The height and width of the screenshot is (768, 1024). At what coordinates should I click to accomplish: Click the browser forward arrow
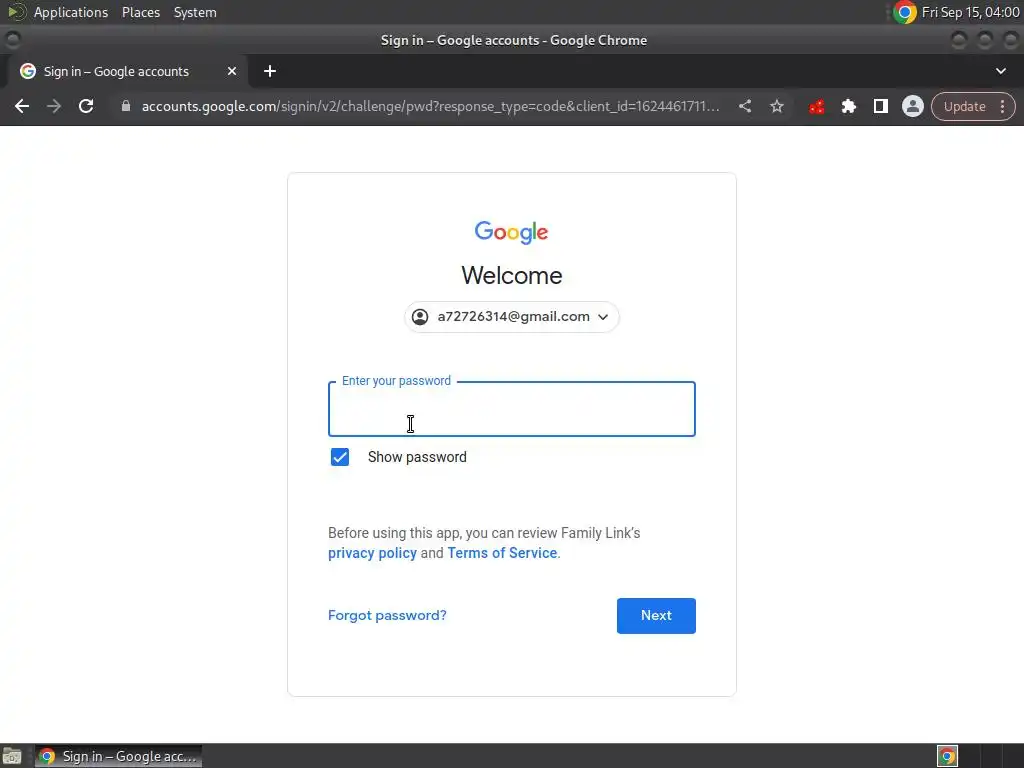54,106
